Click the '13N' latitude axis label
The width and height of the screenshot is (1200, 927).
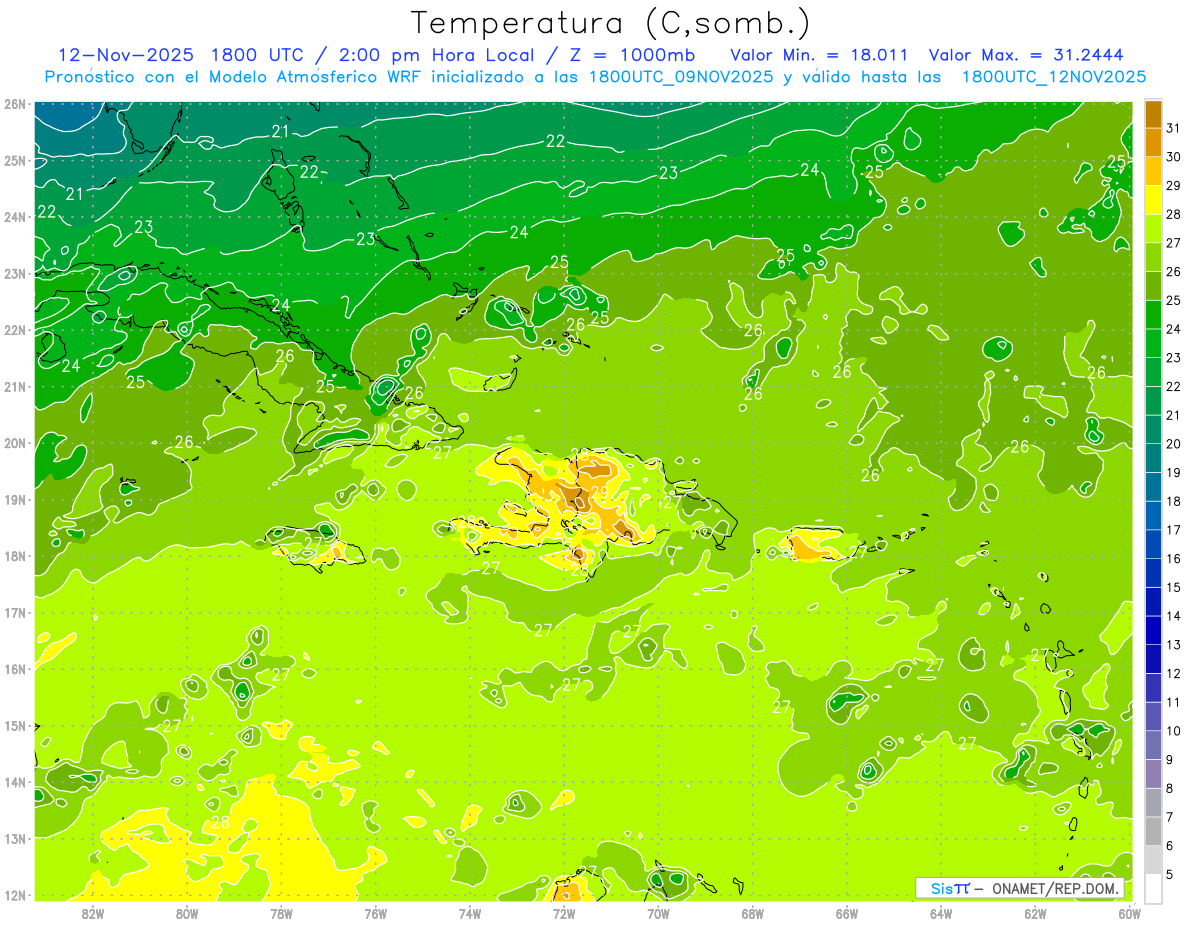pos(14,839)
